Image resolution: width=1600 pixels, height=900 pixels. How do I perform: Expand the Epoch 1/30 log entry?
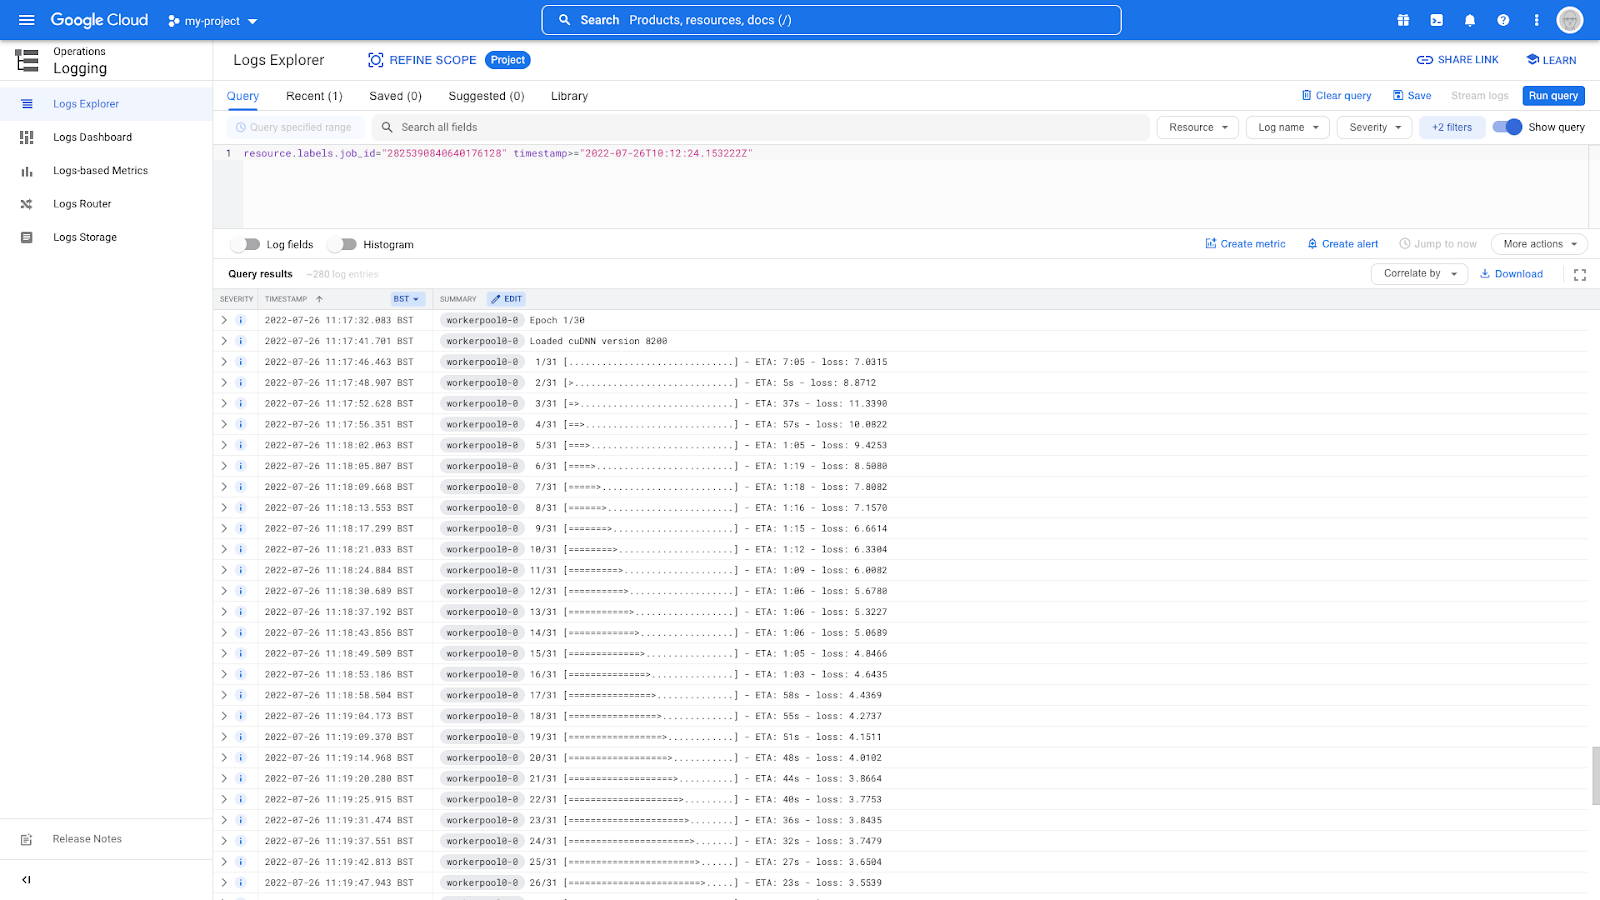224,320
